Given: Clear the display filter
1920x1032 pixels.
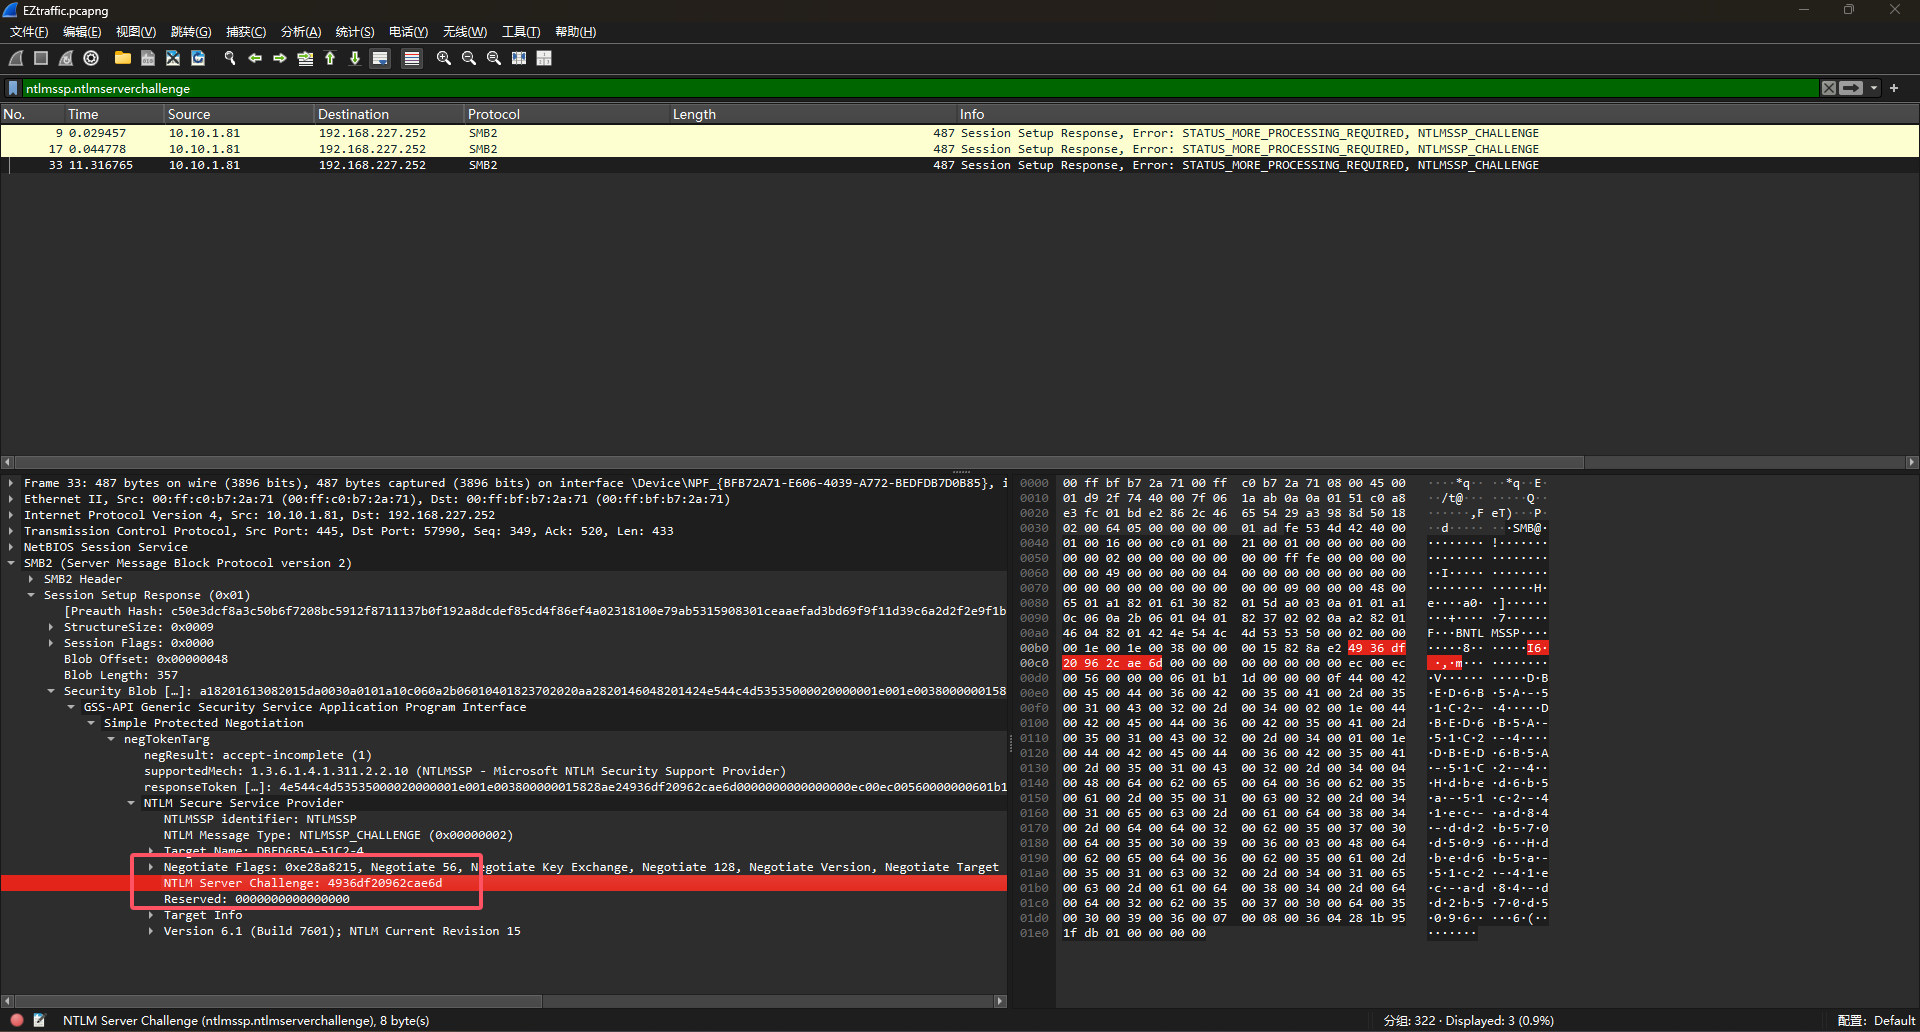Looking at the screenshot, I should point(1829,88).
